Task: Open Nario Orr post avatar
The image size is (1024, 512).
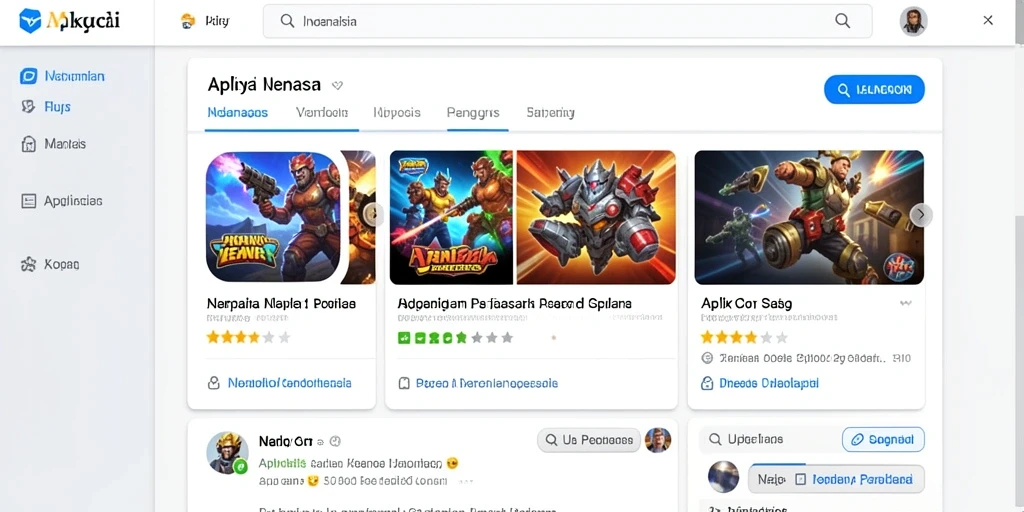Action: tap(227, 452)
